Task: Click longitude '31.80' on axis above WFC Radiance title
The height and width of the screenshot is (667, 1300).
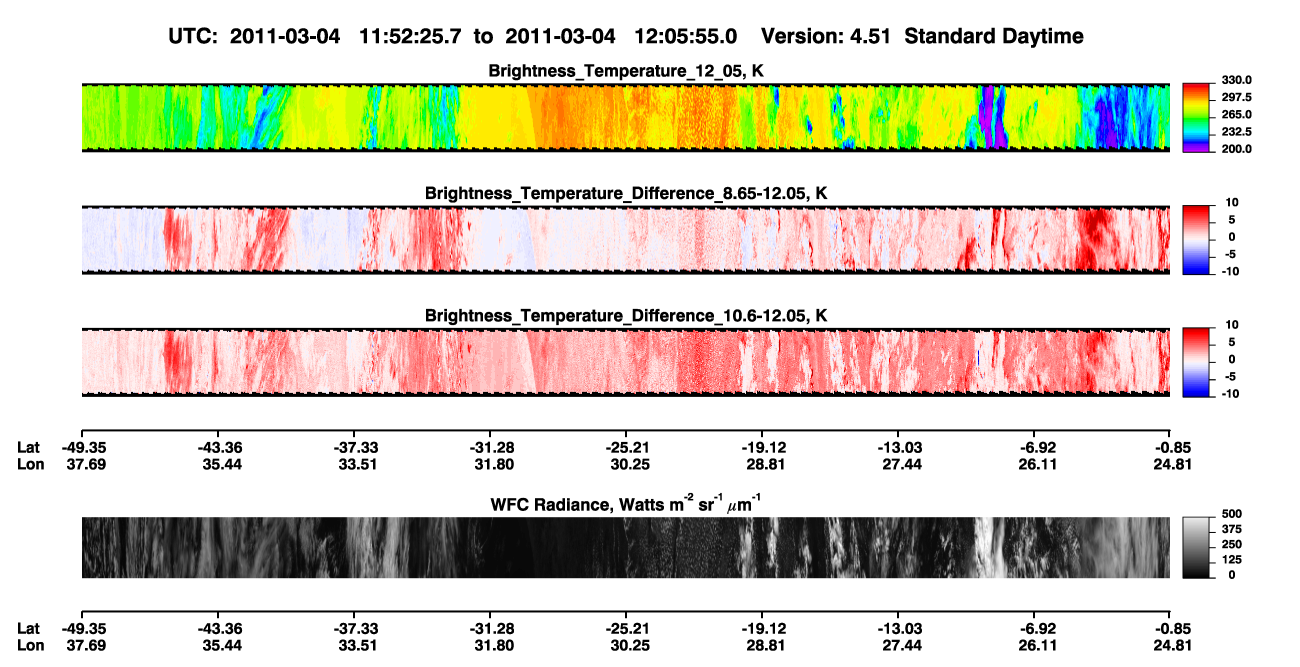Action: 492,463
